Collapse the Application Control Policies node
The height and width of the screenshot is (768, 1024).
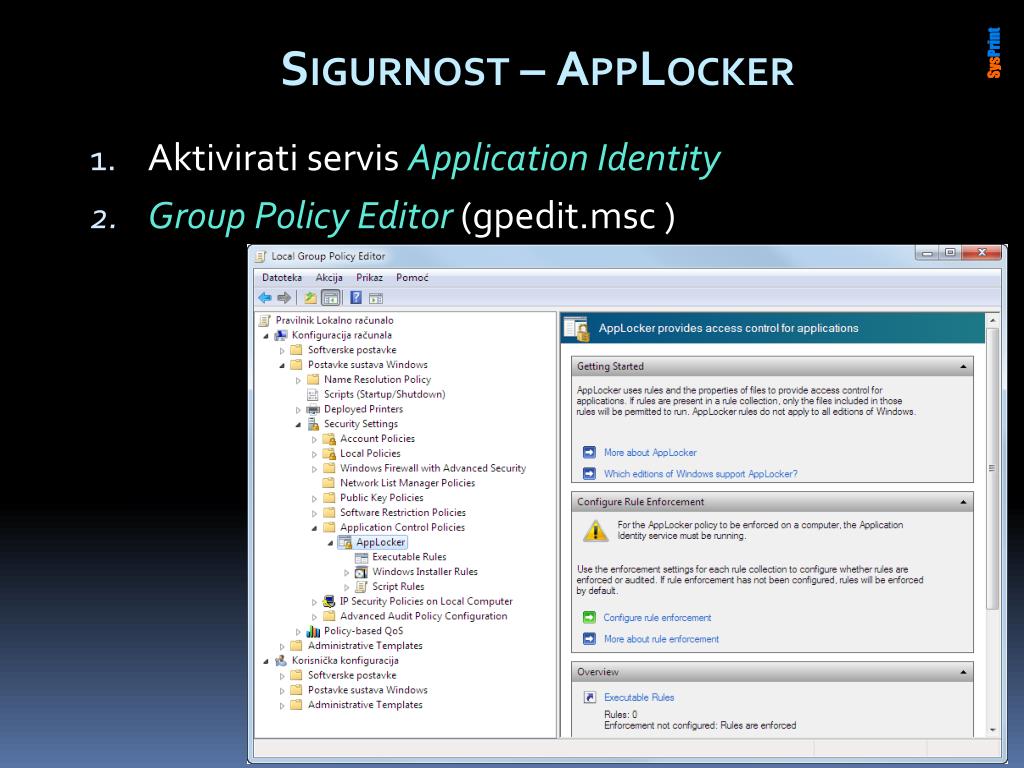click(x=314, y=528)
